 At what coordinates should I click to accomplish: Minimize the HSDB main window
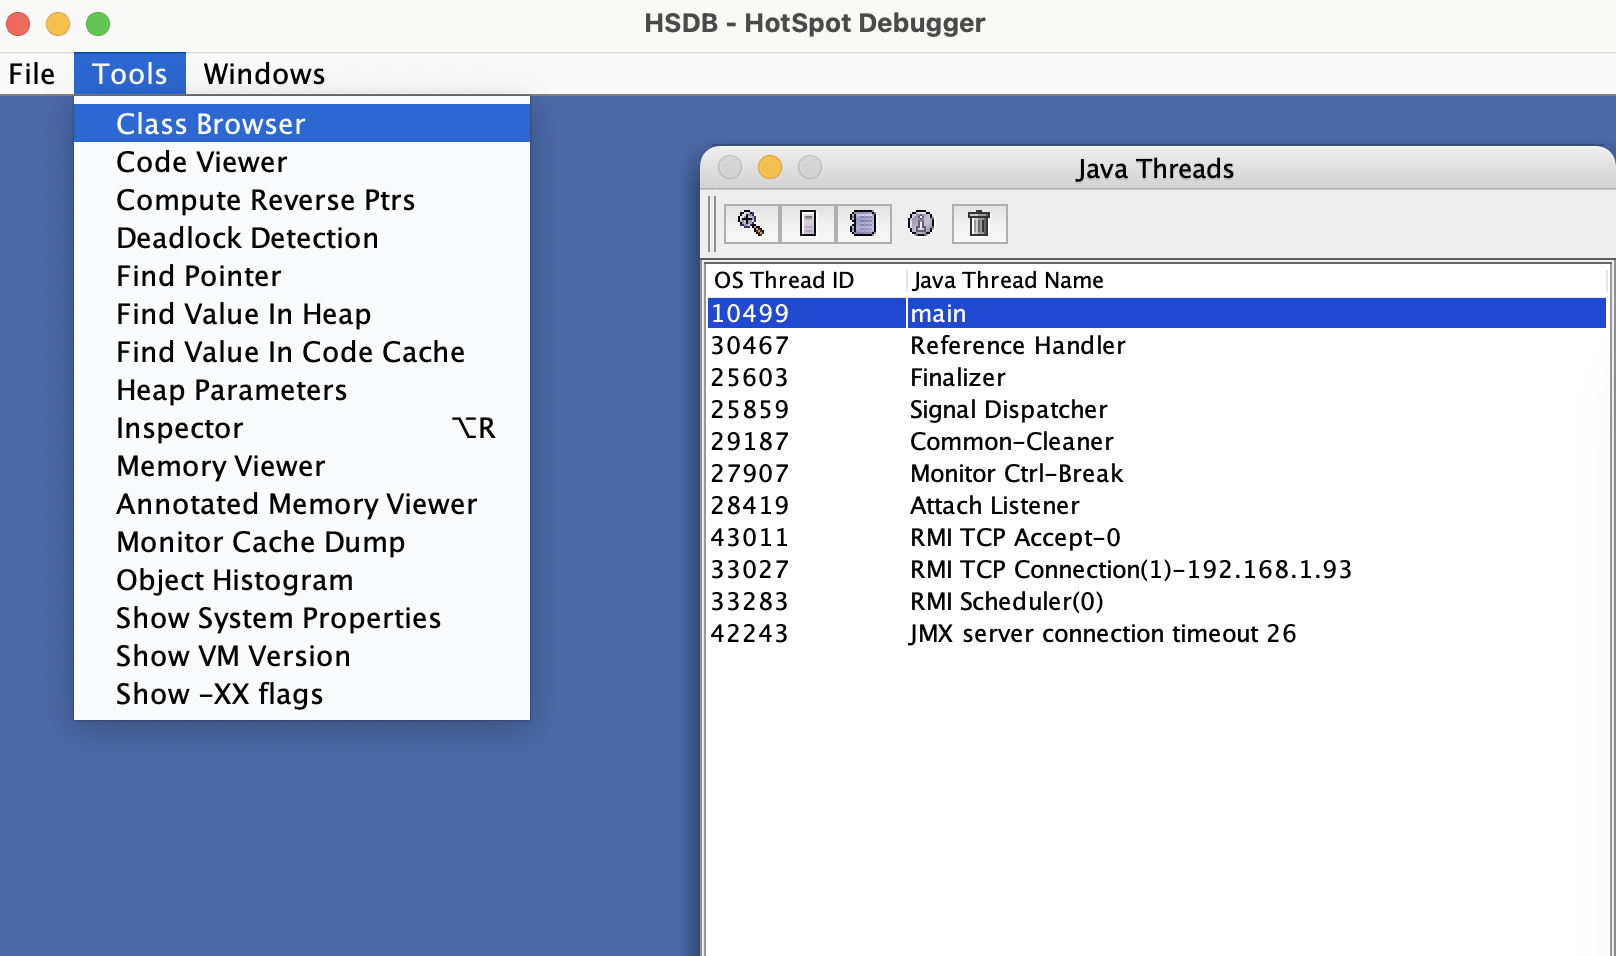point(58,23)
